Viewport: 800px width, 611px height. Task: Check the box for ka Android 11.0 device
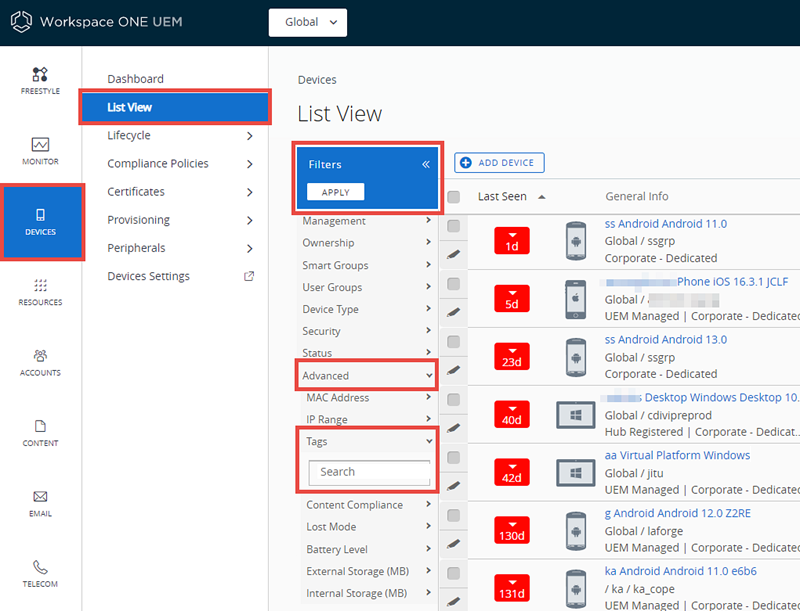tap(453, 573)
